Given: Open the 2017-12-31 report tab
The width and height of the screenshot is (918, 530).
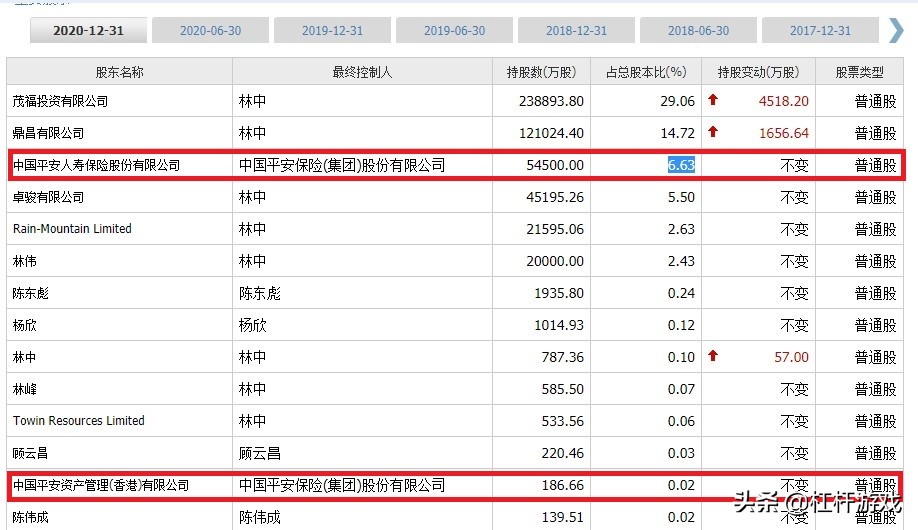Looking at the screenshot, I should click(x=820, y=30).
